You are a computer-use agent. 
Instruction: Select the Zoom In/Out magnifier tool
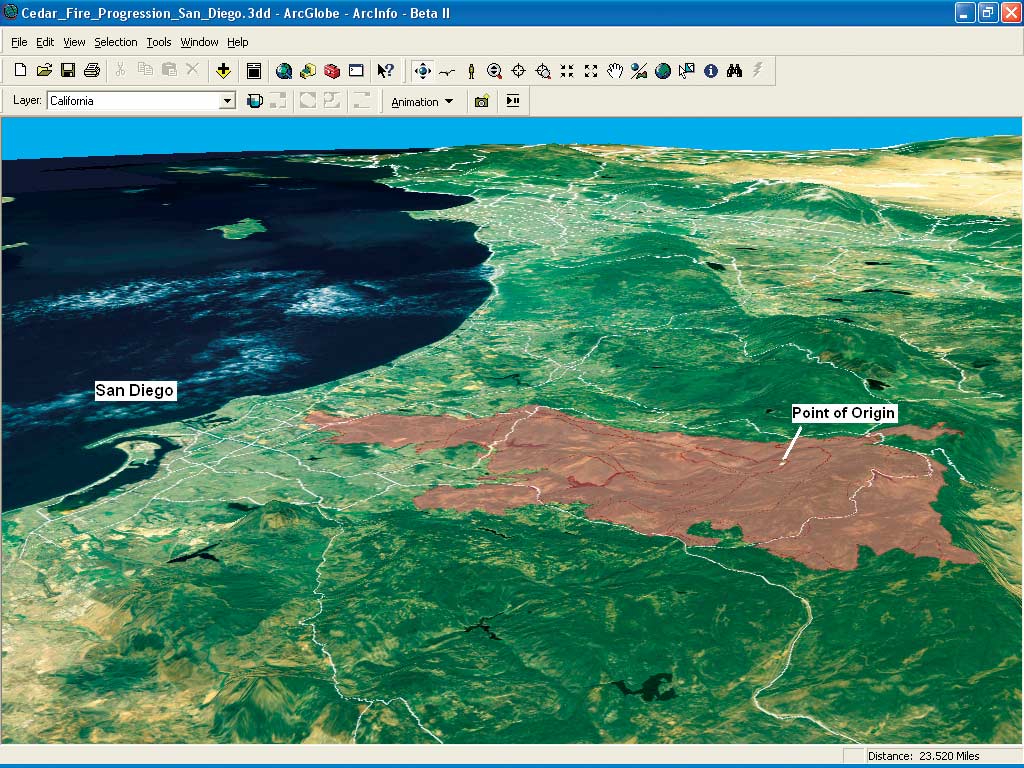tap(494, 71)
